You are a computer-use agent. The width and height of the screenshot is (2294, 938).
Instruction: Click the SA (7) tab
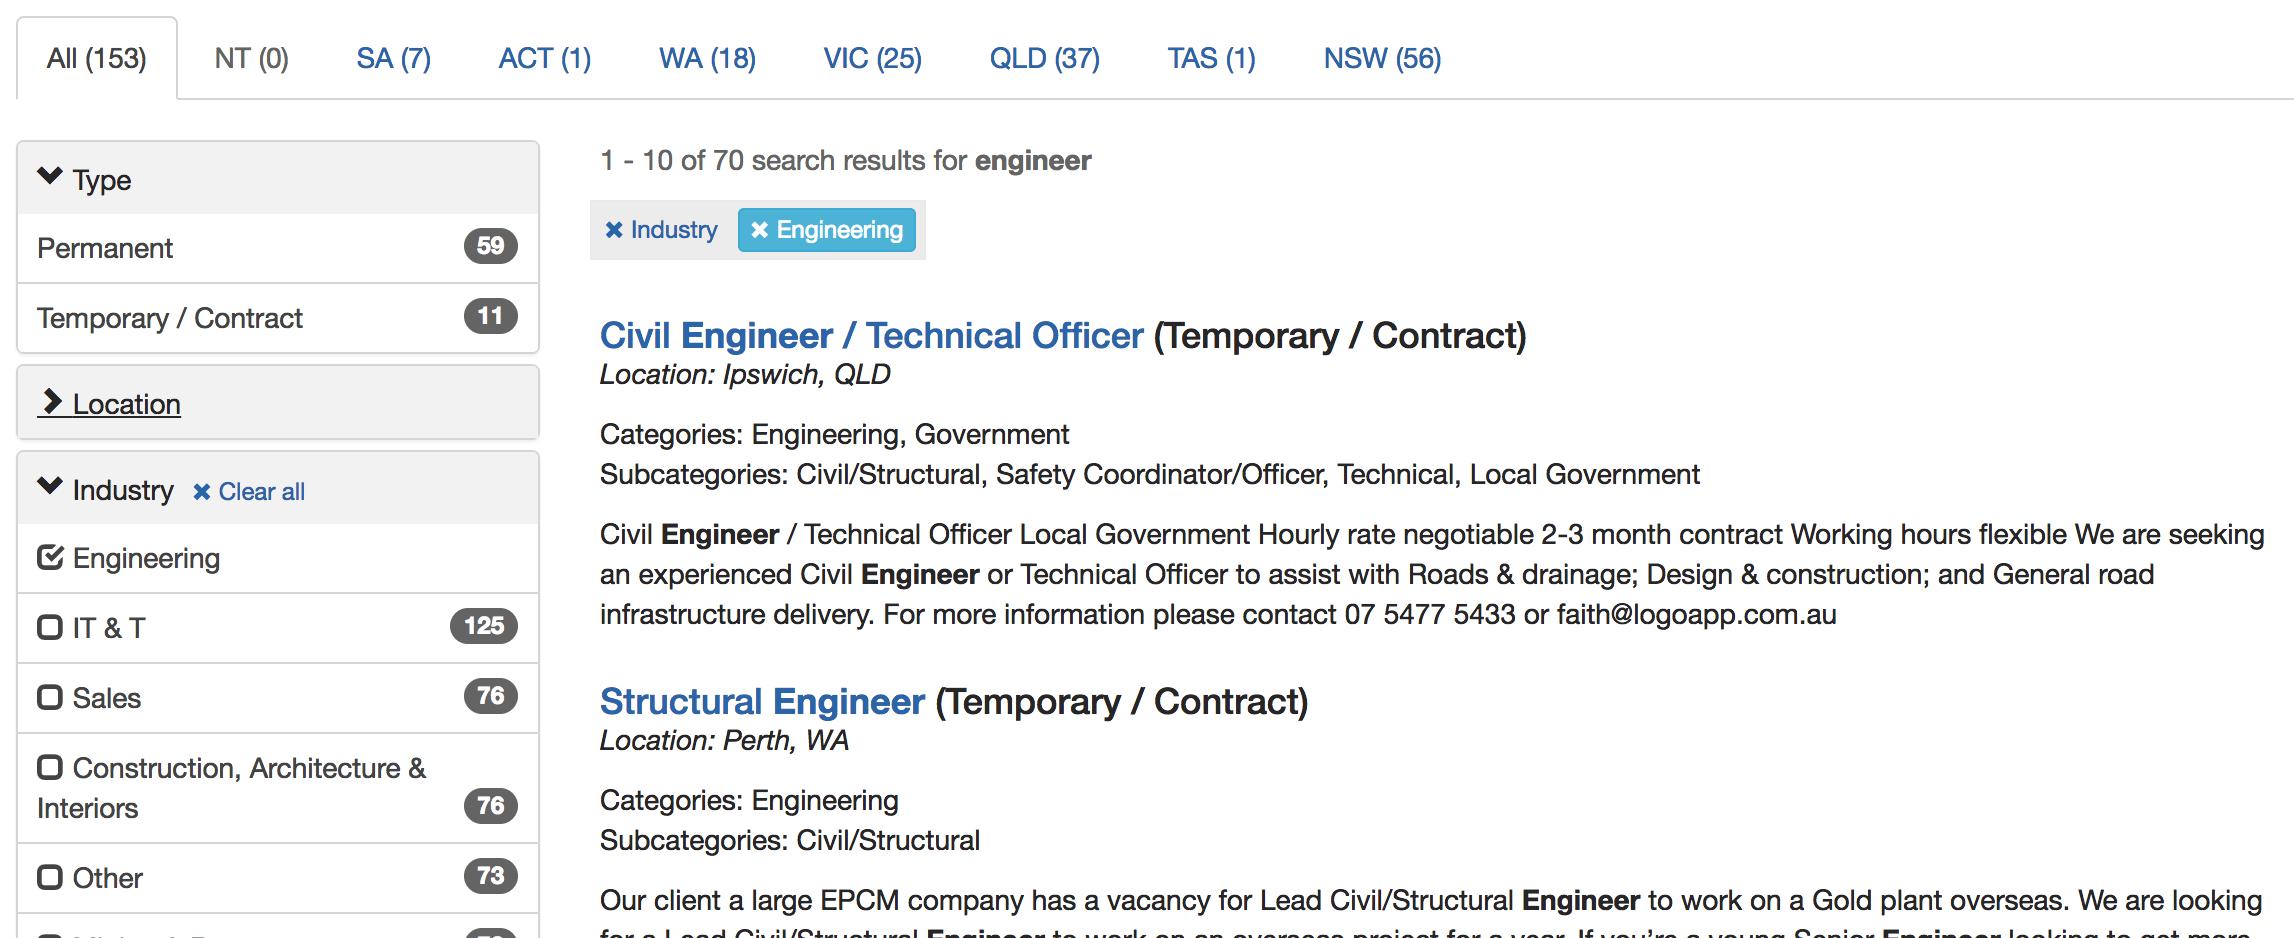(393, 59)
